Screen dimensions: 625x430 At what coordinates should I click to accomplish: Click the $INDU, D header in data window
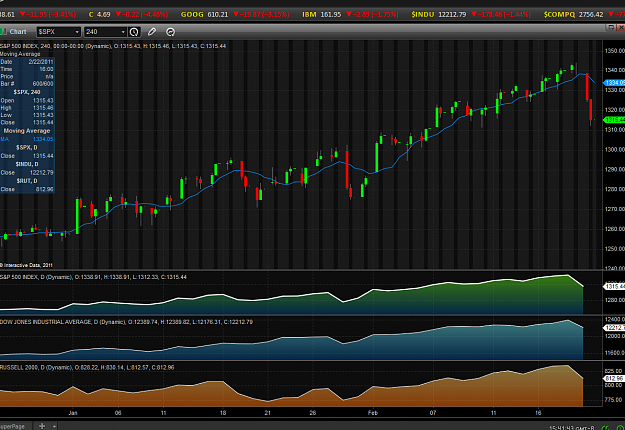point(27,164)
